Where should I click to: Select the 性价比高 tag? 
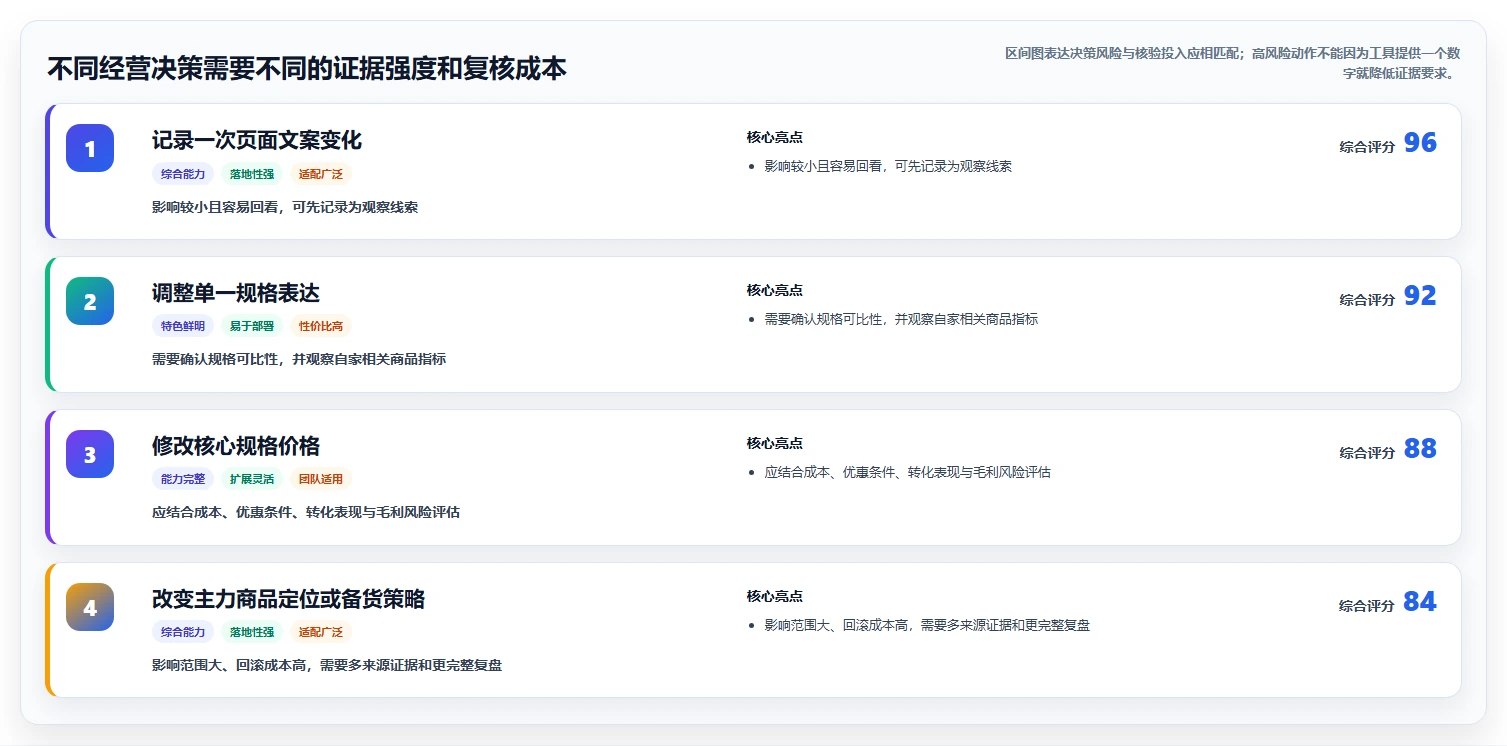tap(321, 326)
